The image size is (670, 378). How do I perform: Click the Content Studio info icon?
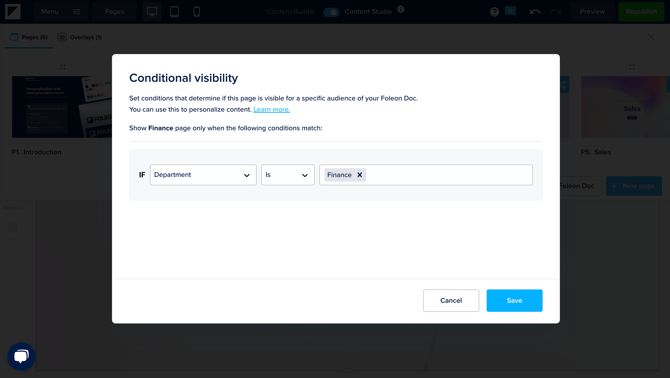(x=400, y=9)
